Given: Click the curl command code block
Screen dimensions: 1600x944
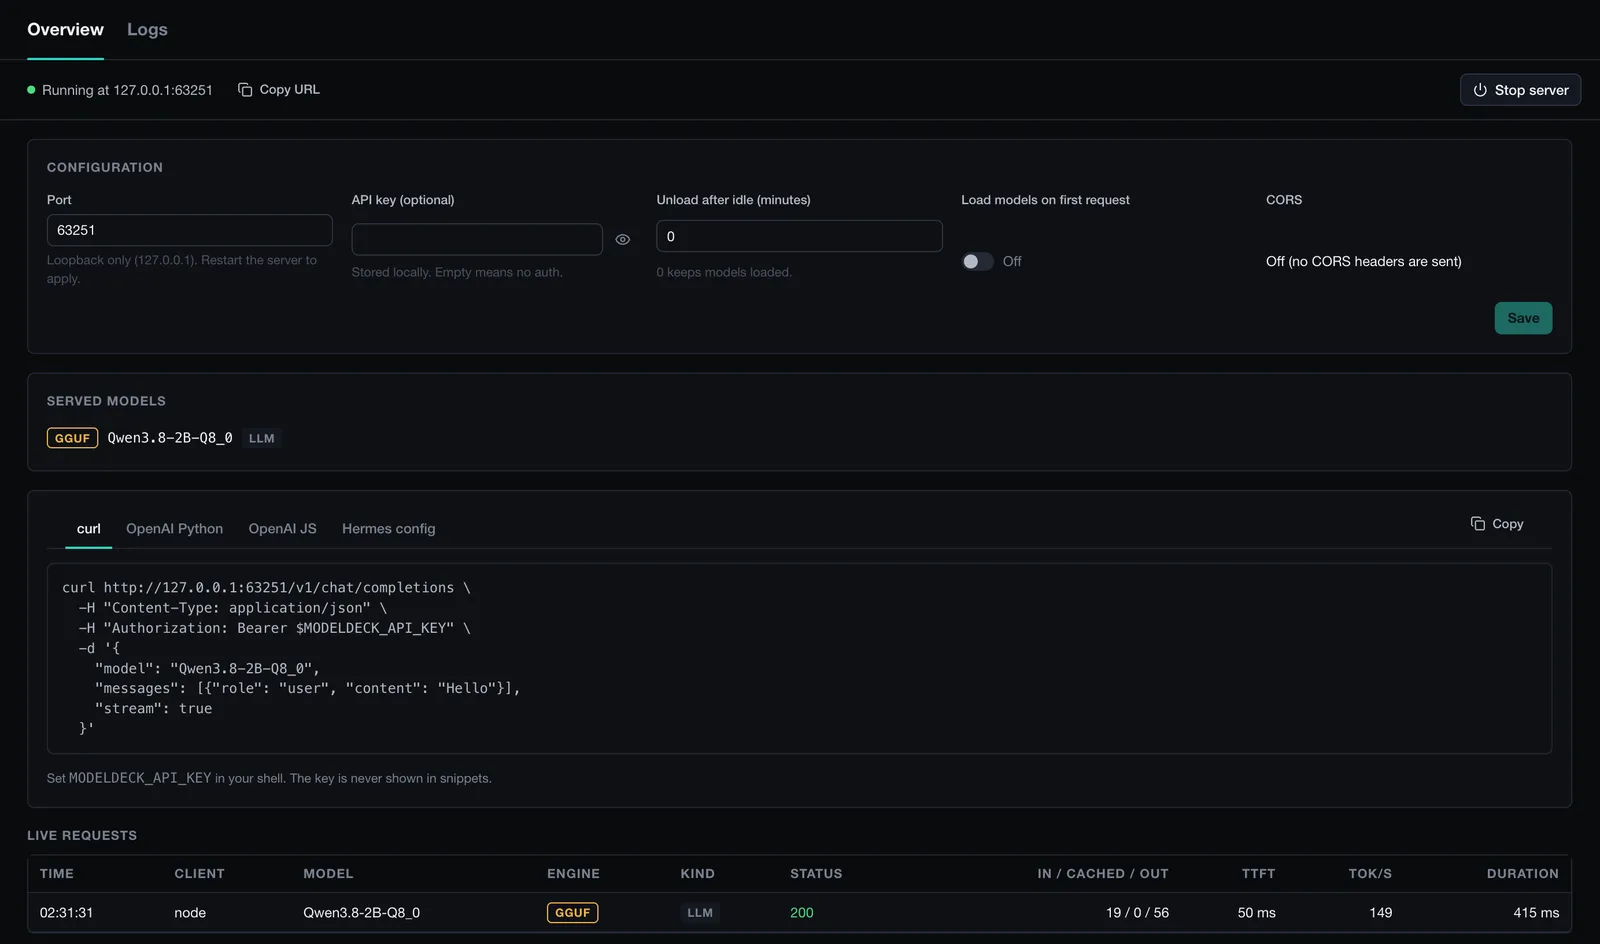Looking at the screenshot, I should [x=799, y=658].
